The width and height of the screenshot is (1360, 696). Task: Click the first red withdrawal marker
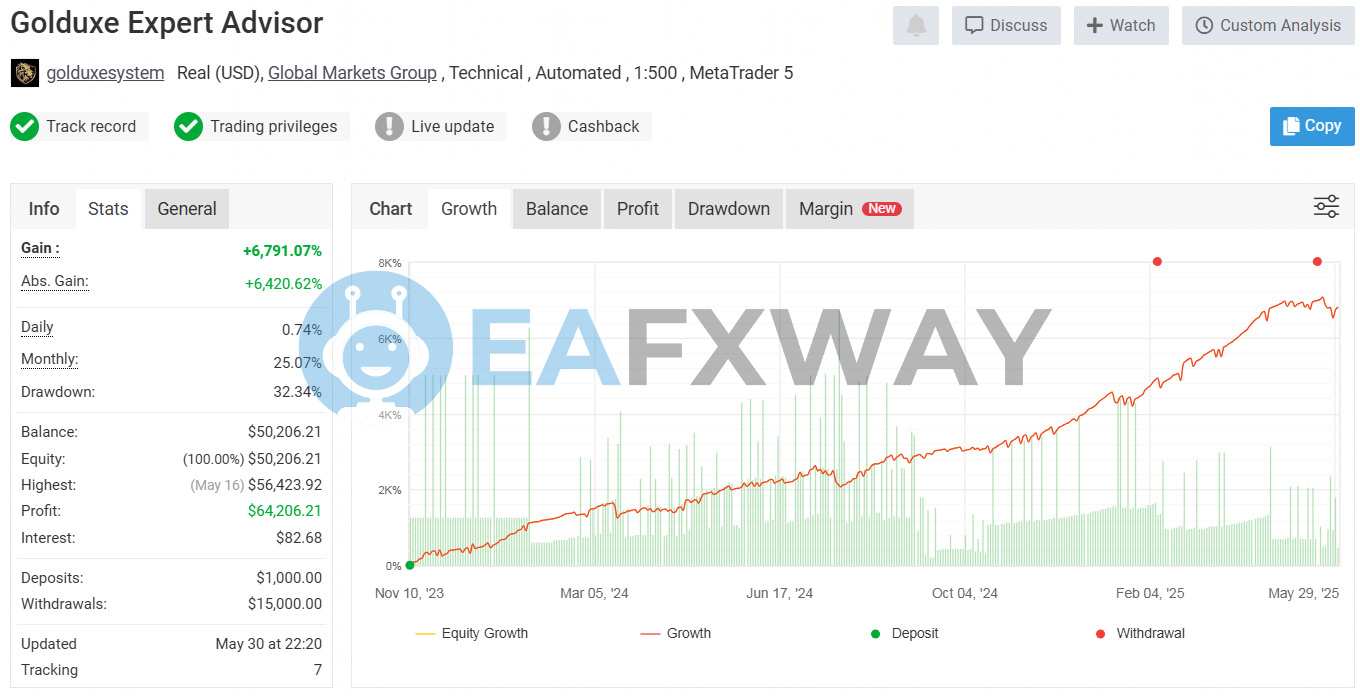point(1157,262)
